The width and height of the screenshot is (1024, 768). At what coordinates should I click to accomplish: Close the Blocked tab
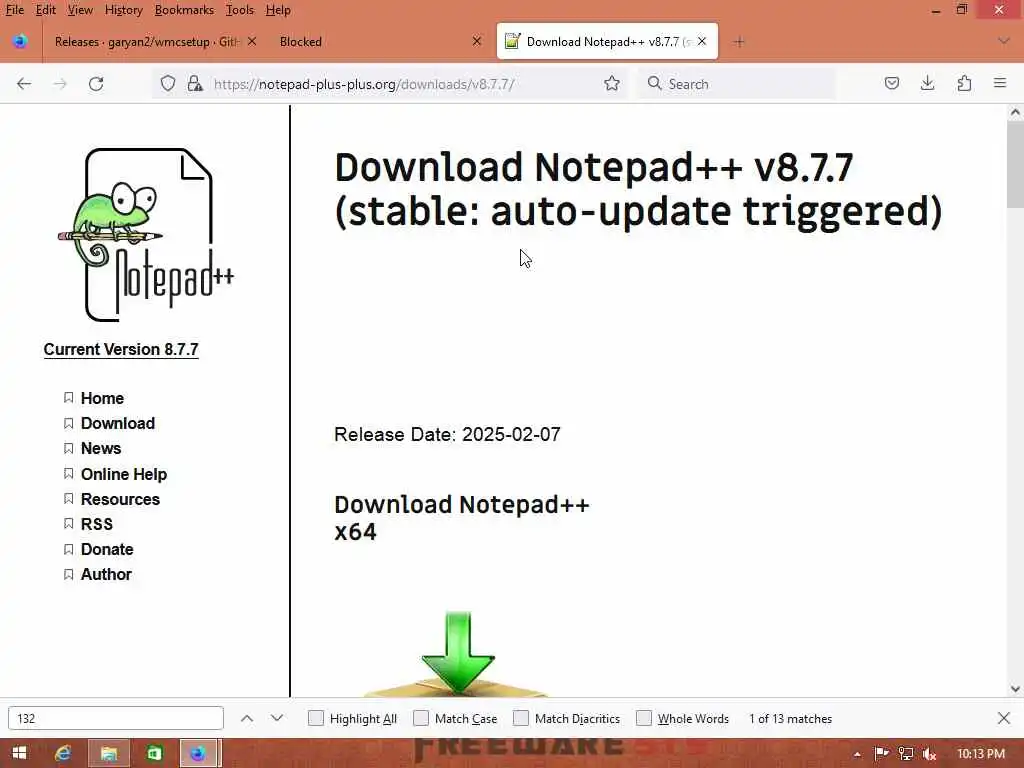click(477, 41)
